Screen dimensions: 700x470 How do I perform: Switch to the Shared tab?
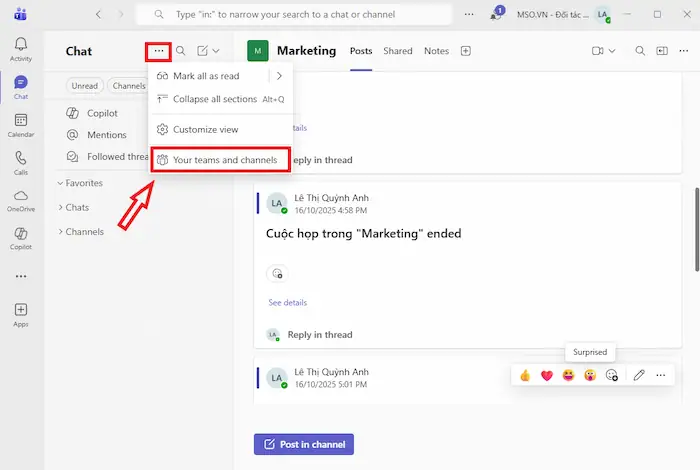point(398,51)
